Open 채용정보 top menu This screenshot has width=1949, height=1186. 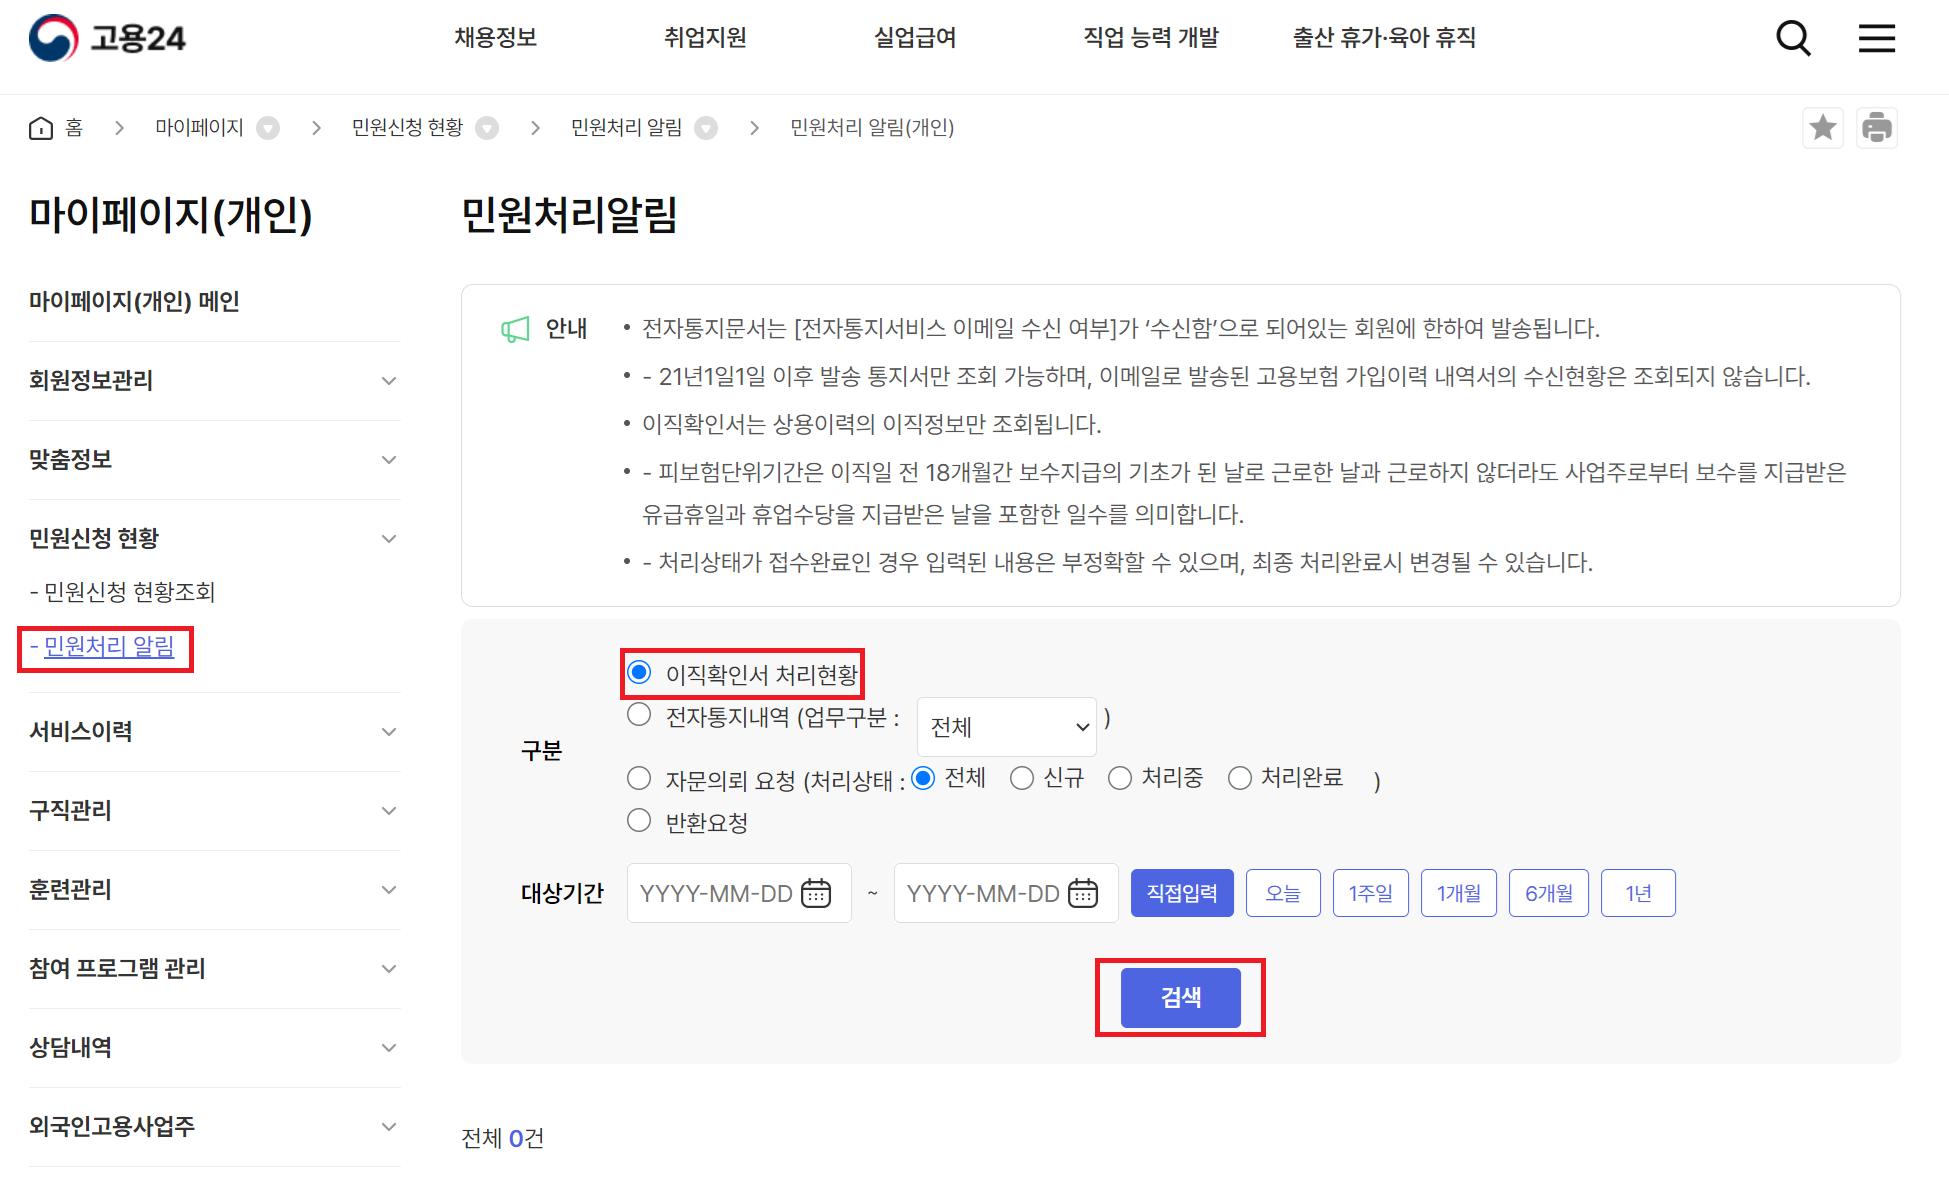[496, 38]
